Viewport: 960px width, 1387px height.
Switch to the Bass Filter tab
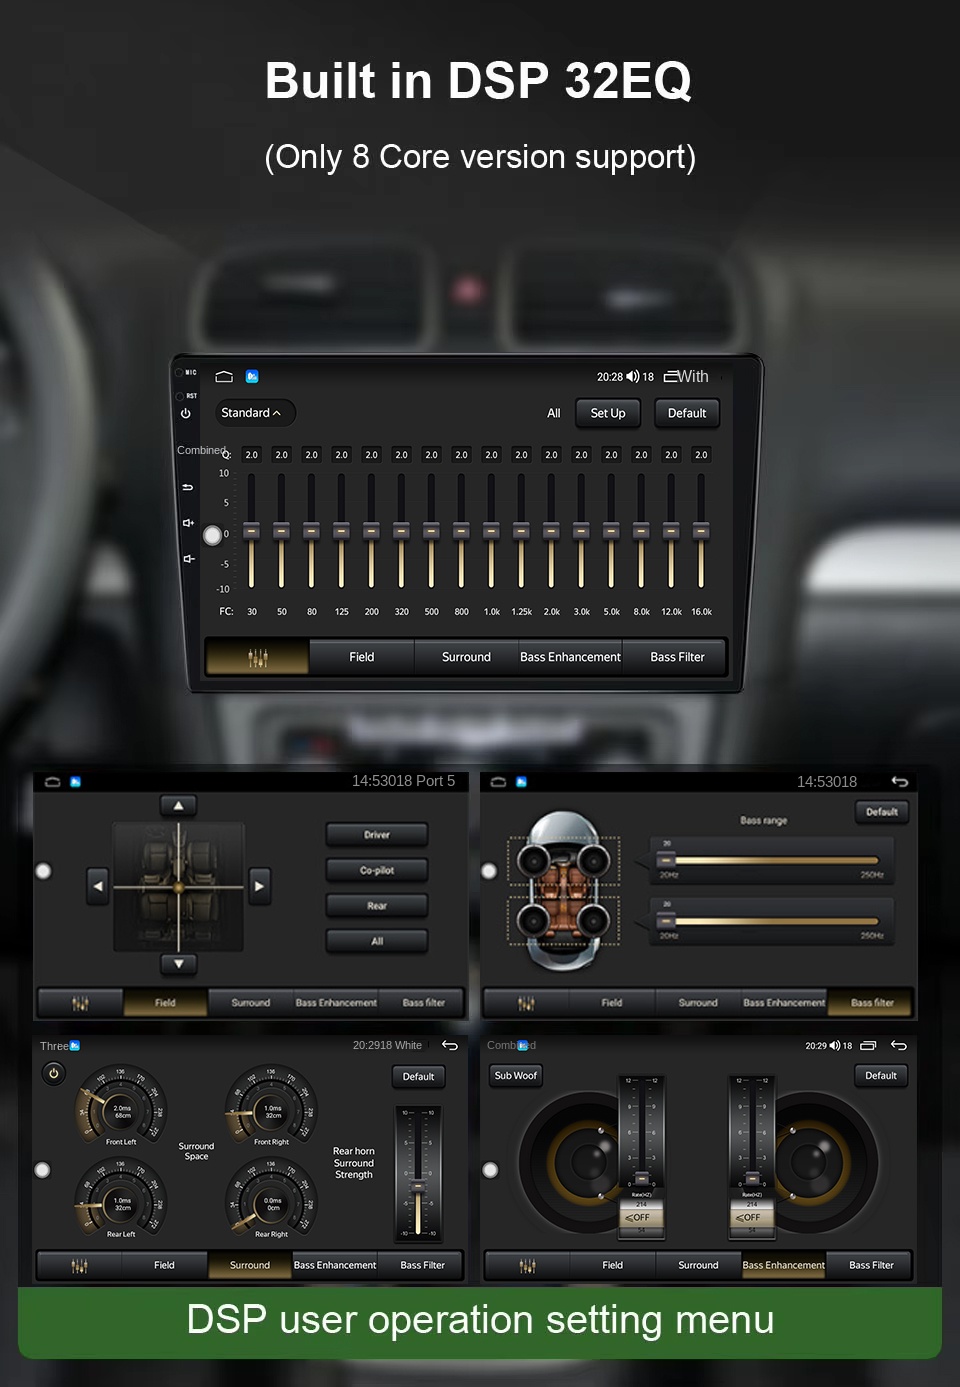coord(677,657)
